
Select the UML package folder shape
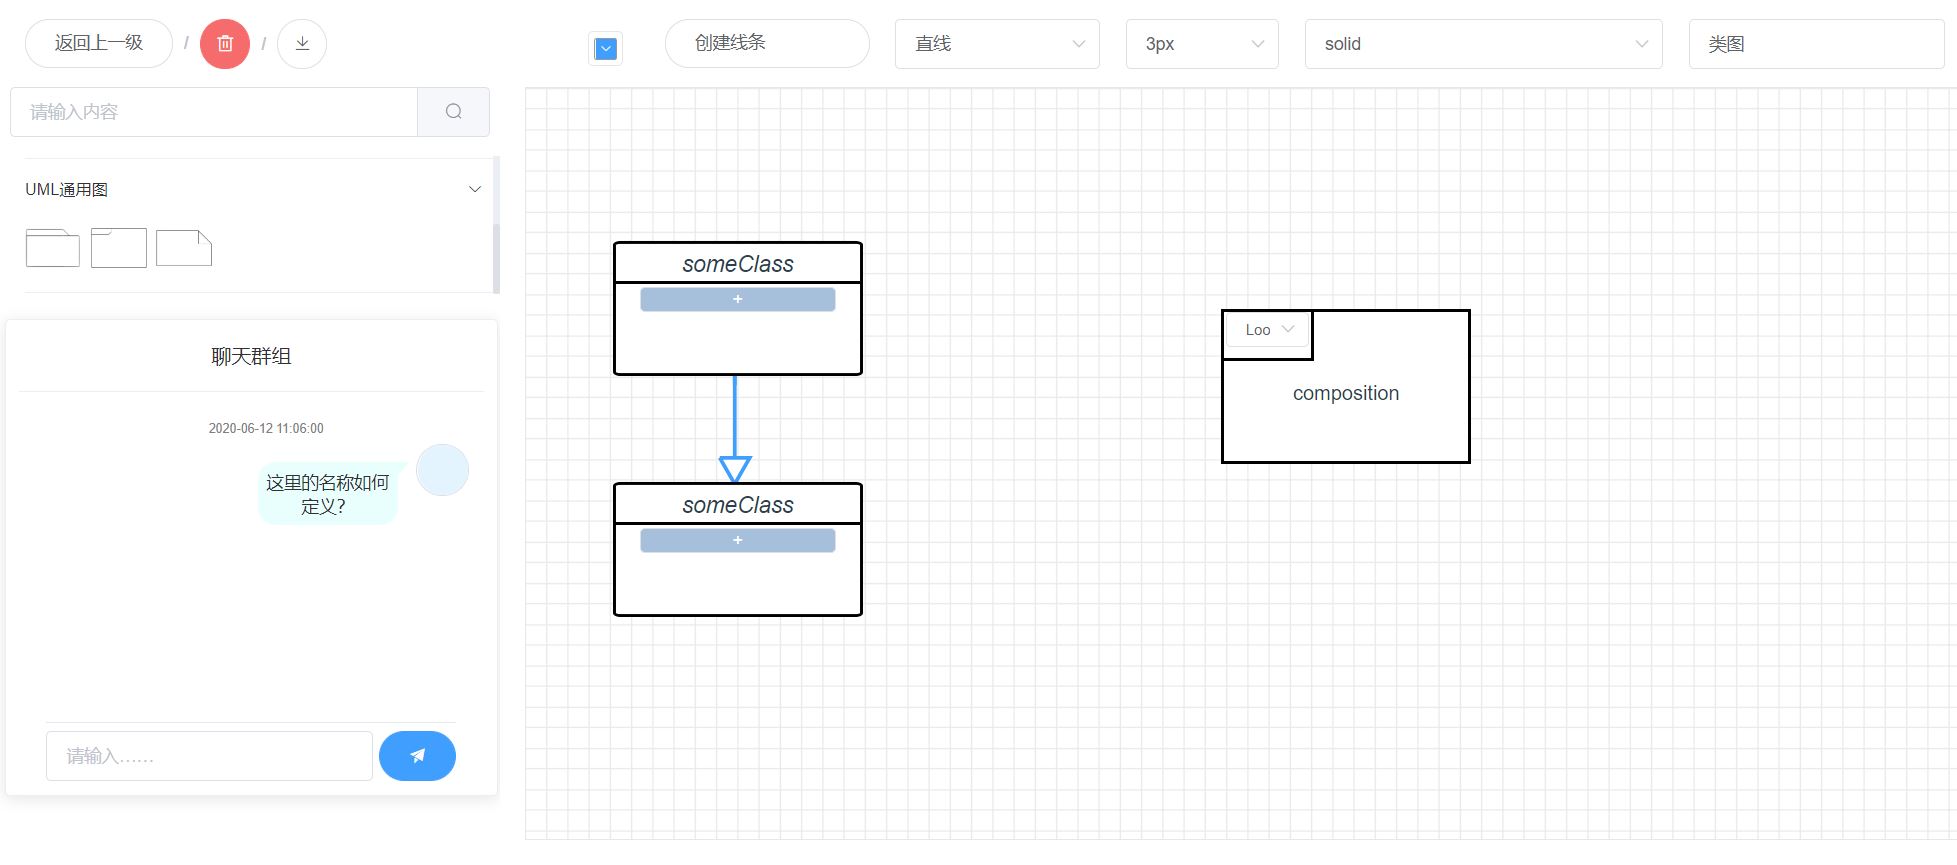(53, 248)
